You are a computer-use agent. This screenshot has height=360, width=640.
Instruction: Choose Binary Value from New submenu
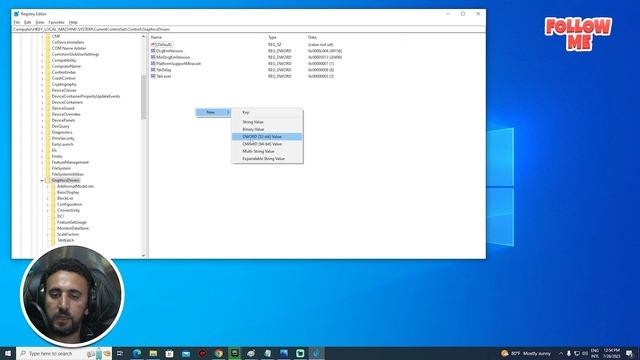[267, 129]
